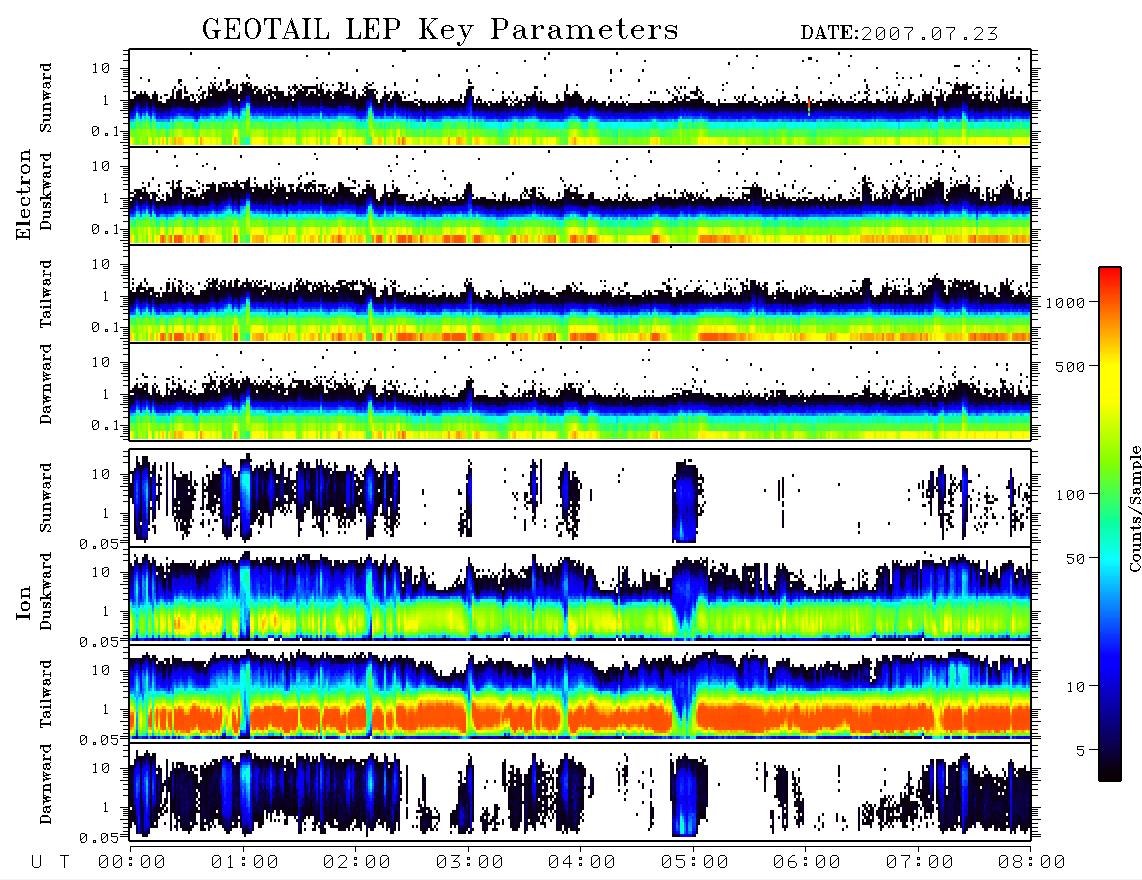1142x880 pixels.
Task: Click the 100 color bar tick label
Action: [1070, 495]
